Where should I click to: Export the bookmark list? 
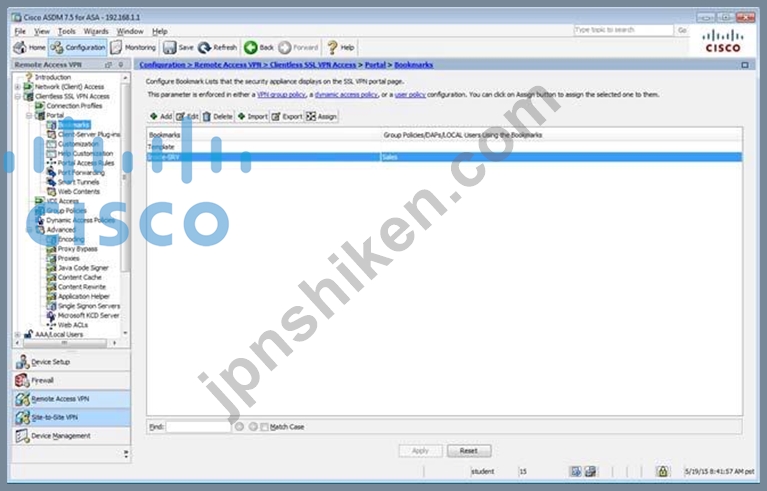click(287, 116)
